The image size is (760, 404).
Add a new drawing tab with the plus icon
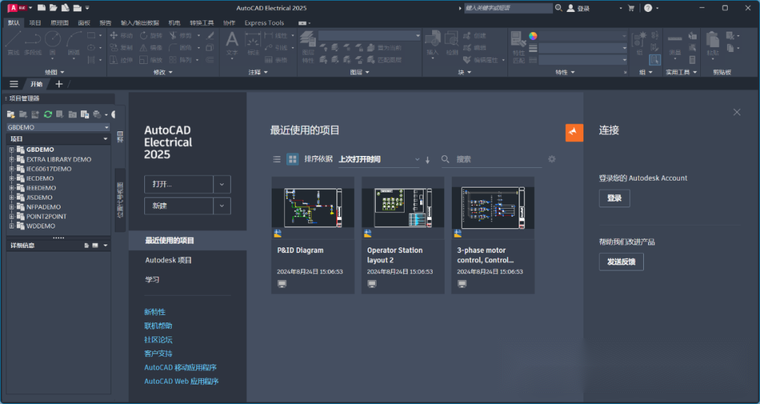pos(59,84)
